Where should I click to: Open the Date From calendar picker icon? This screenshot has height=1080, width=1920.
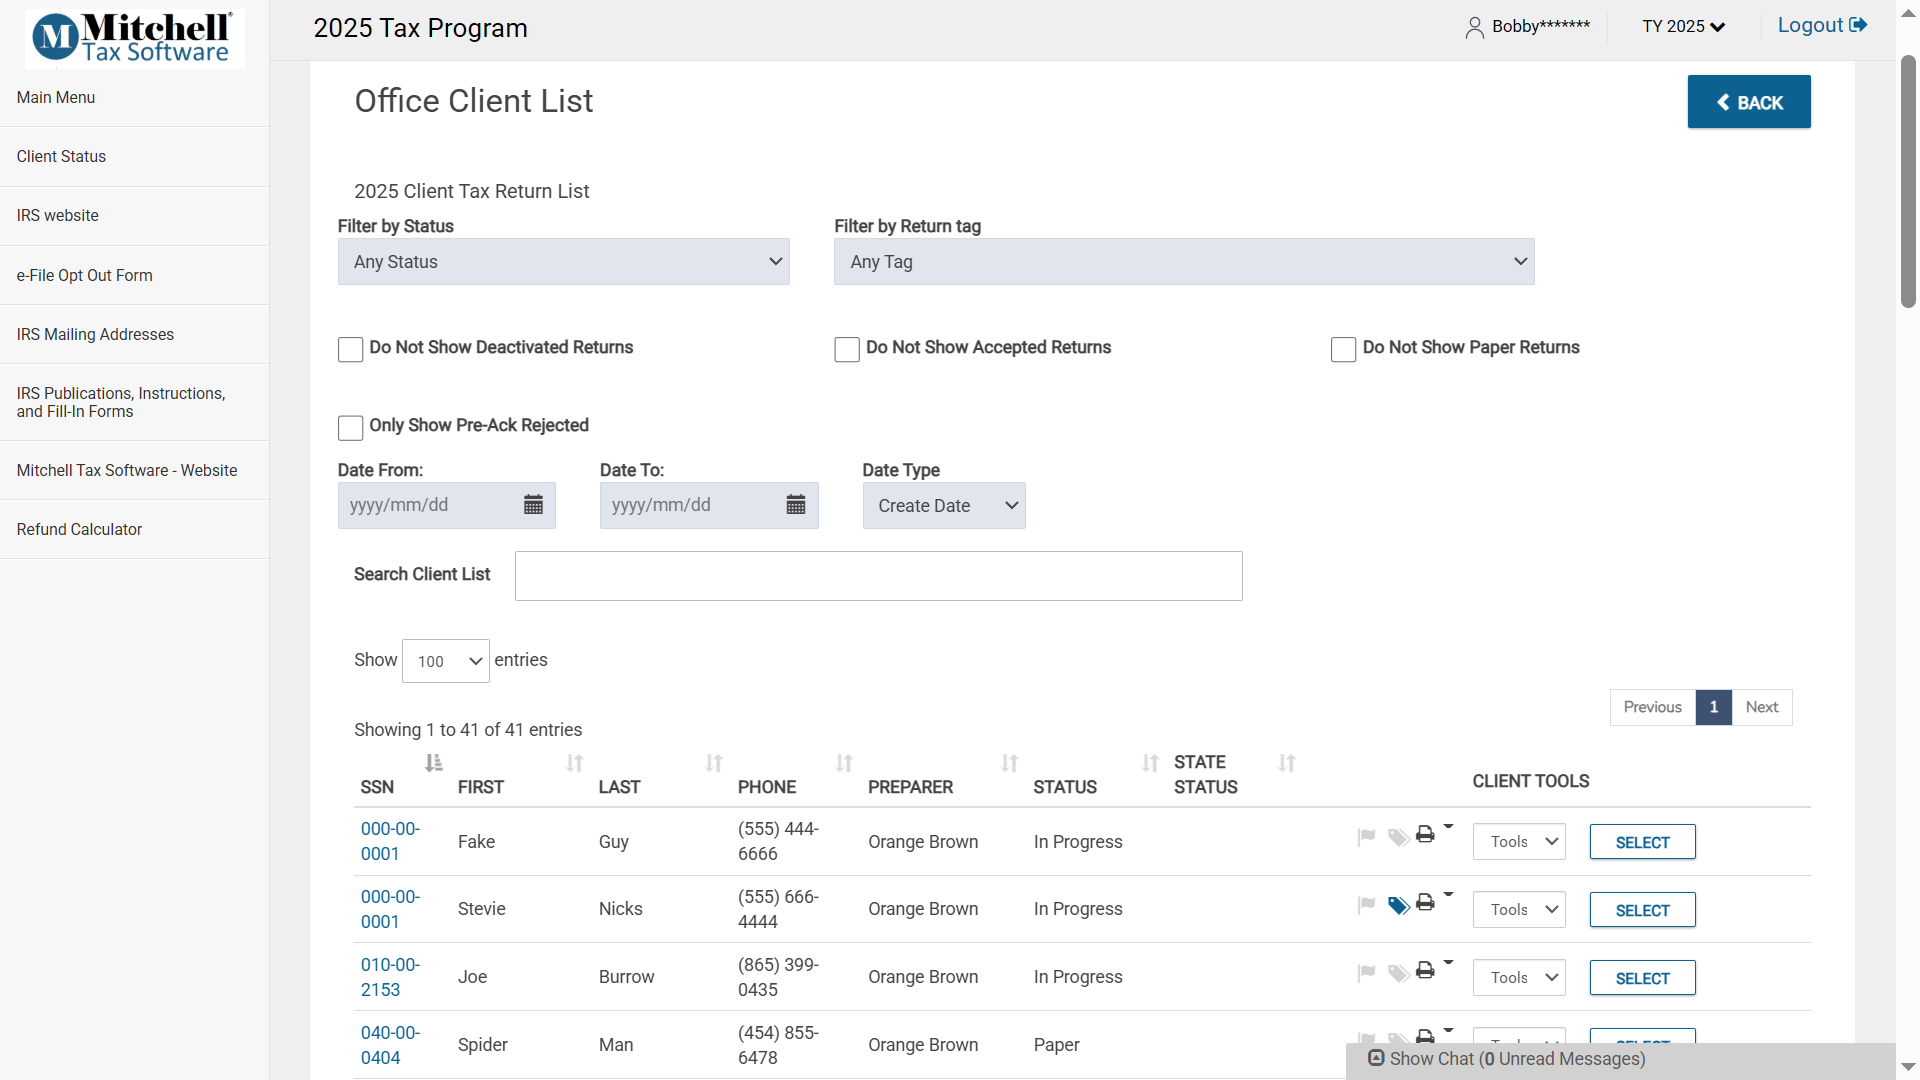[533, 505]
